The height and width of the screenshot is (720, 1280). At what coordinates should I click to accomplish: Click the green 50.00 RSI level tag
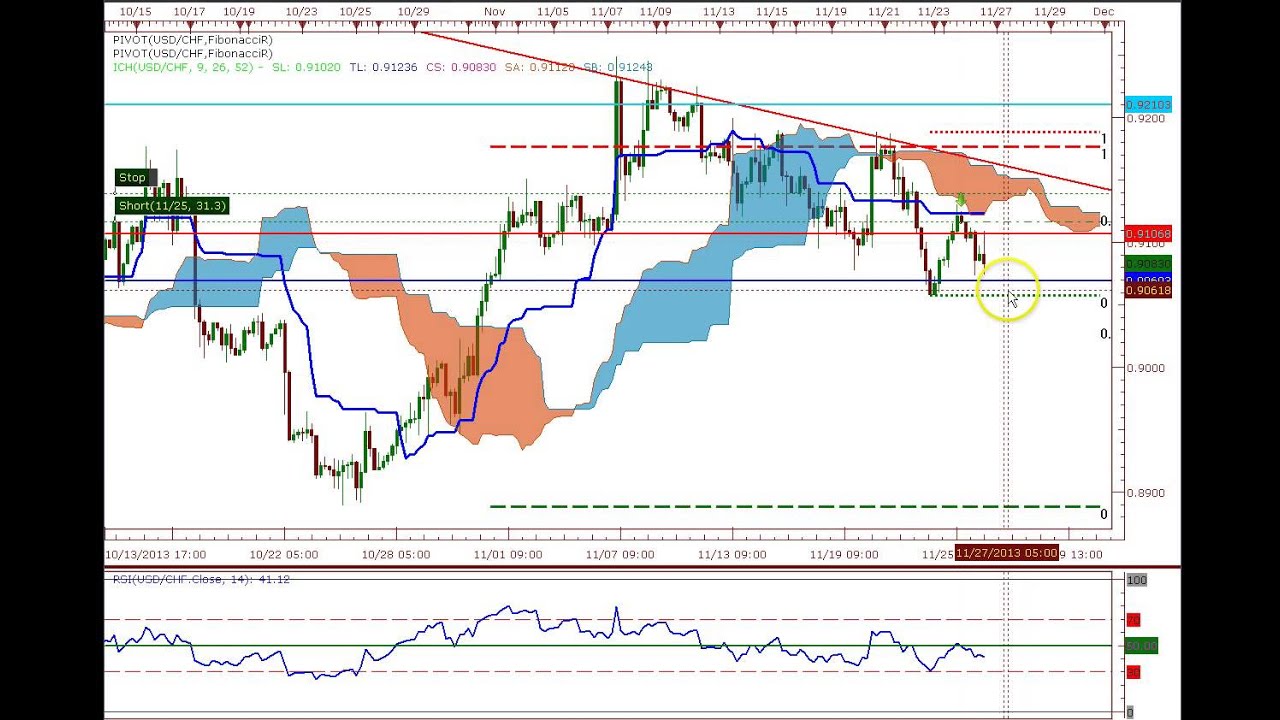pyautogui.click(x=1141, y=646)
